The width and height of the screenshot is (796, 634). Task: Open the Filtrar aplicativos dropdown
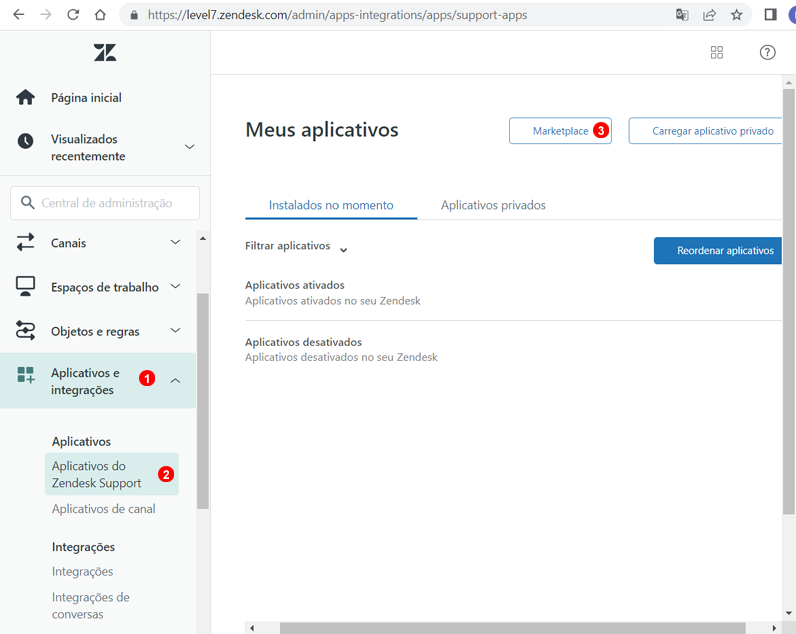[x=296, y=247]
